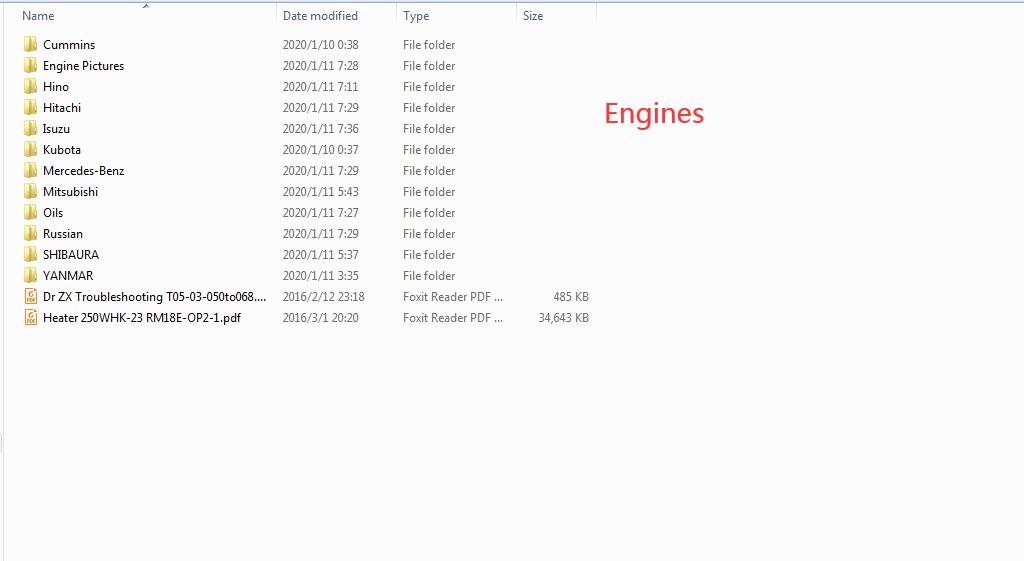
Task: Click the 2020/1/11 5:37 date for SHIBAURA
Action: (321, 254)
